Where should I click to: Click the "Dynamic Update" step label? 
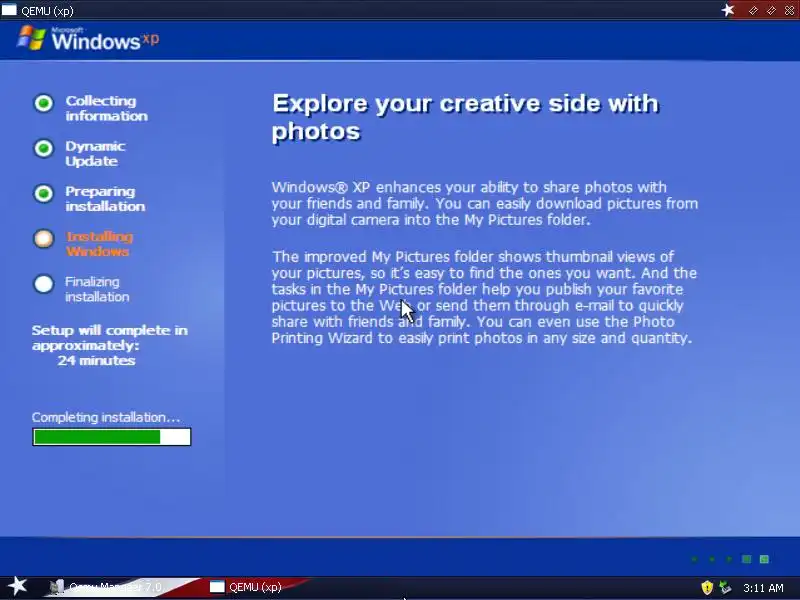click(95, 154)
